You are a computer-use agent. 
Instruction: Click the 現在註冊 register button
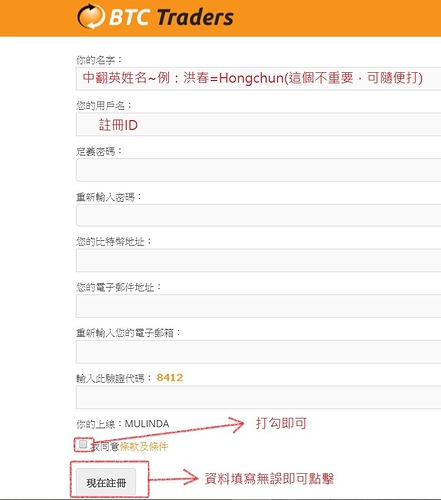pyautogui.click(x=106, y=482)
